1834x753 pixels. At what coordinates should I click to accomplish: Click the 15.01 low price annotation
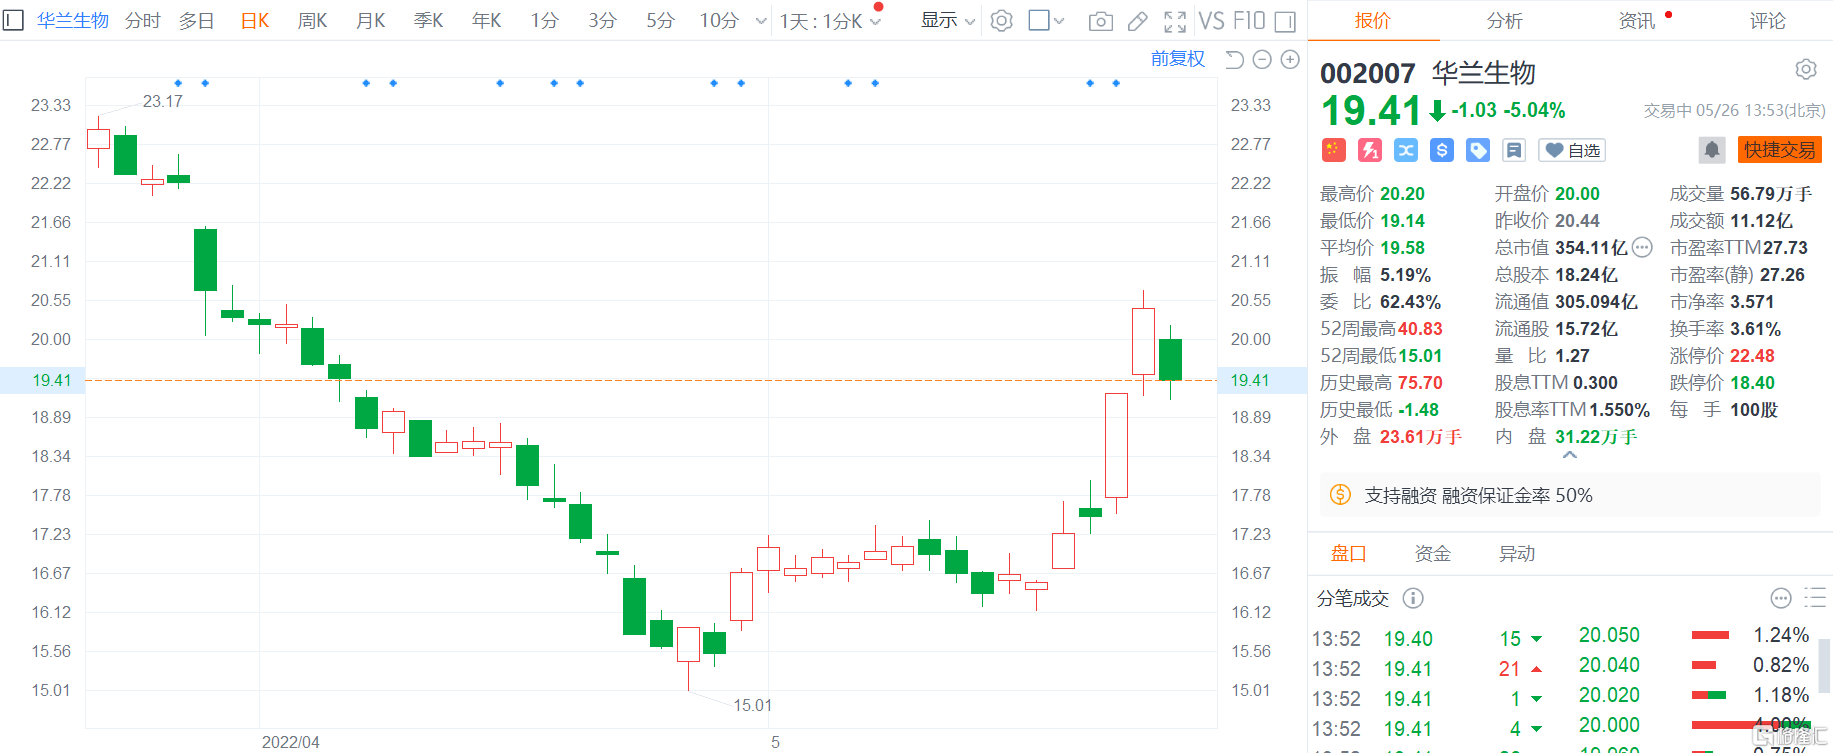(752, 705)
